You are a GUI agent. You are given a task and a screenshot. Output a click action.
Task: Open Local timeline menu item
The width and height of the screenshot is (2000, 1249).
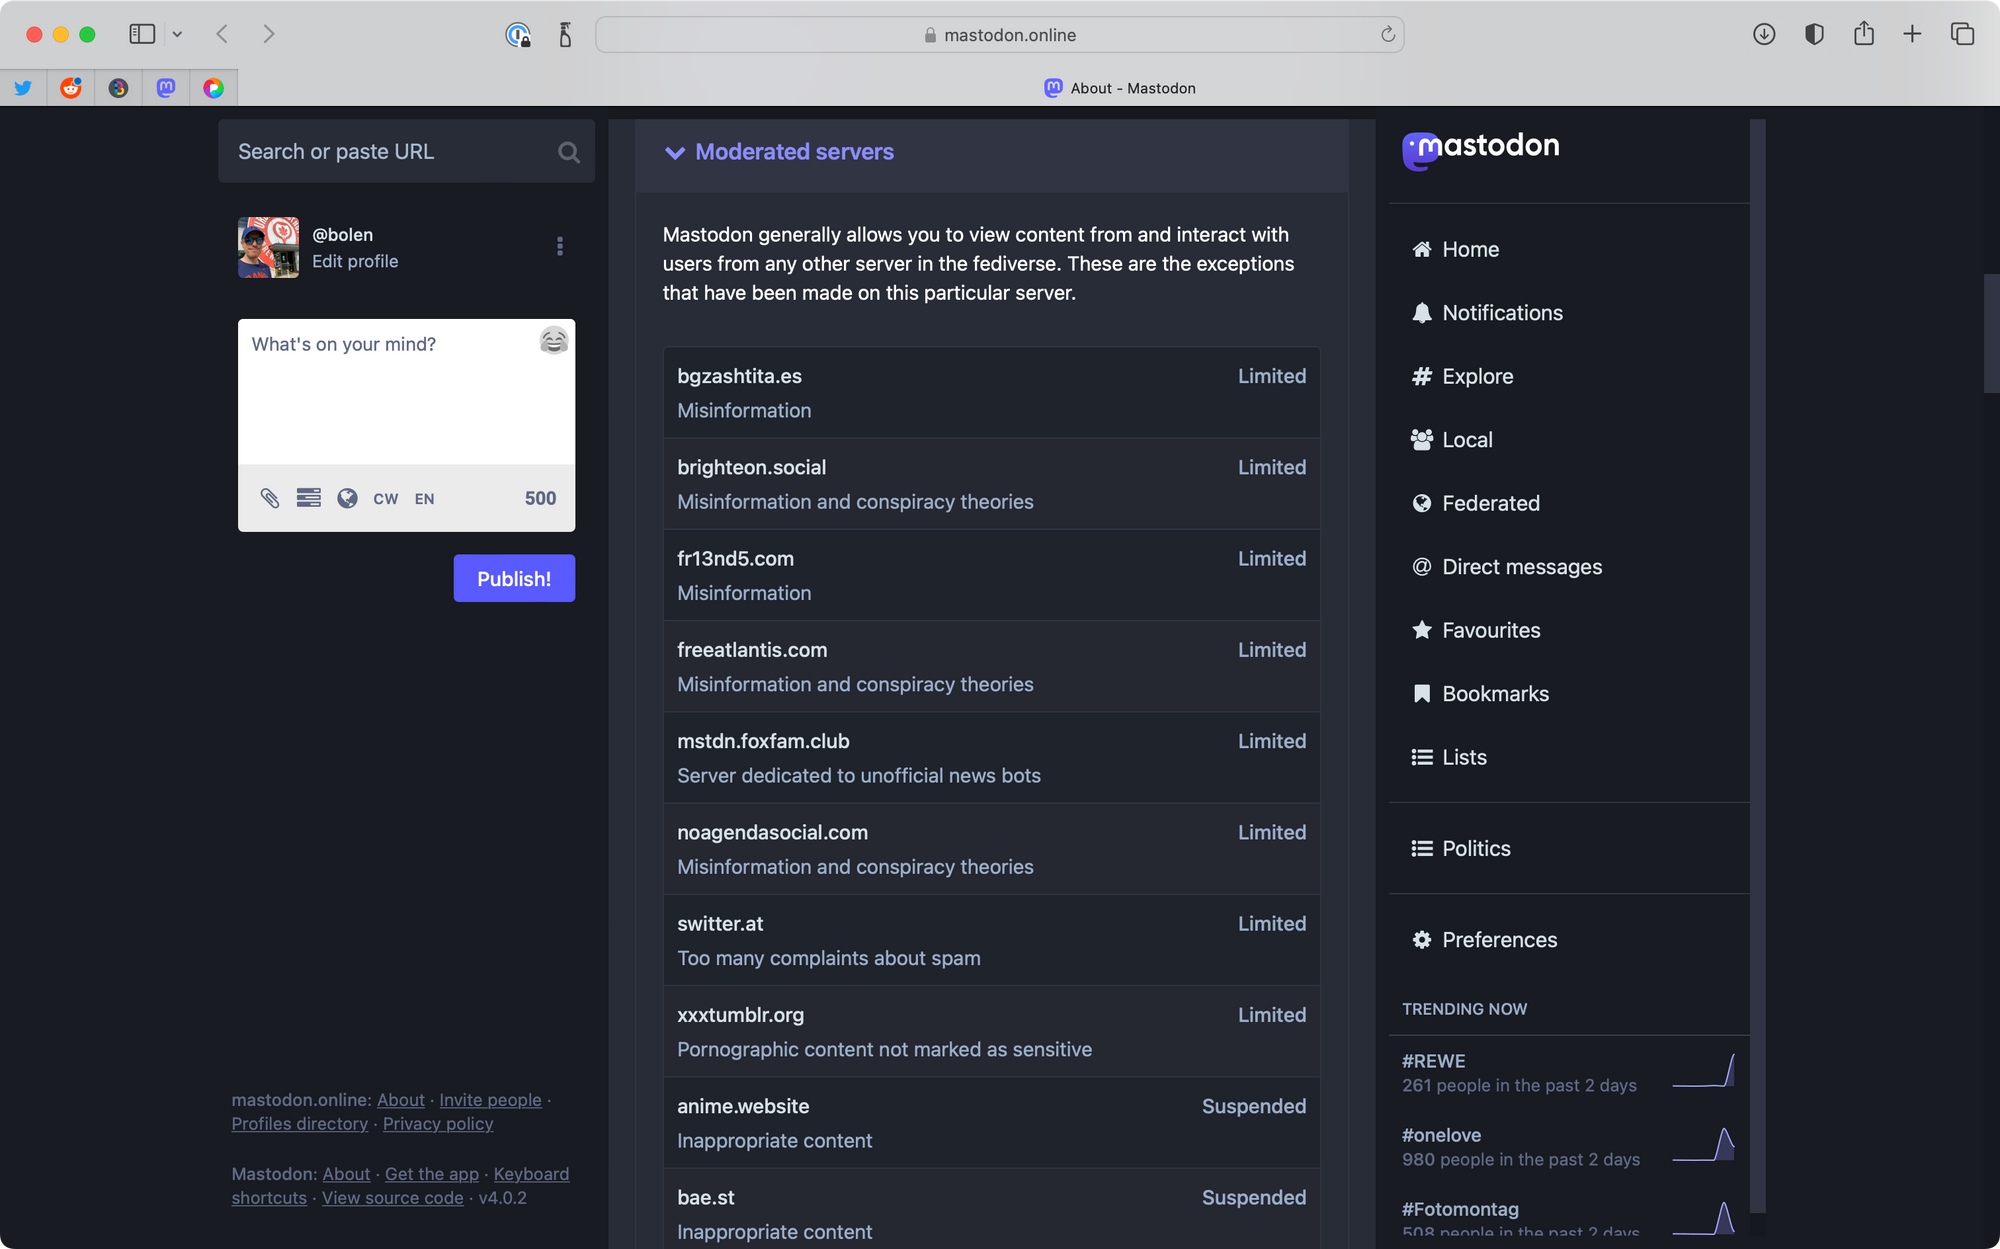point(1468,439)
